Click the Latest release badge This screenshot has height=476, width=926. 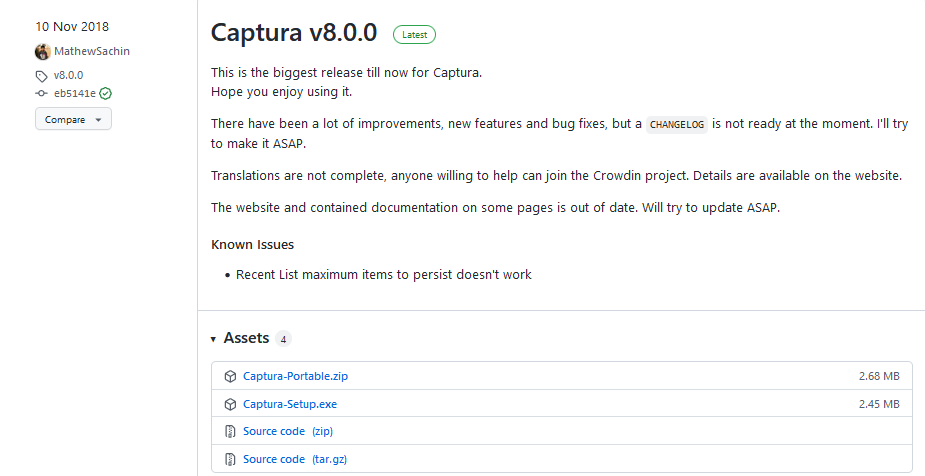pyautogui.click(x=414, y=34)
